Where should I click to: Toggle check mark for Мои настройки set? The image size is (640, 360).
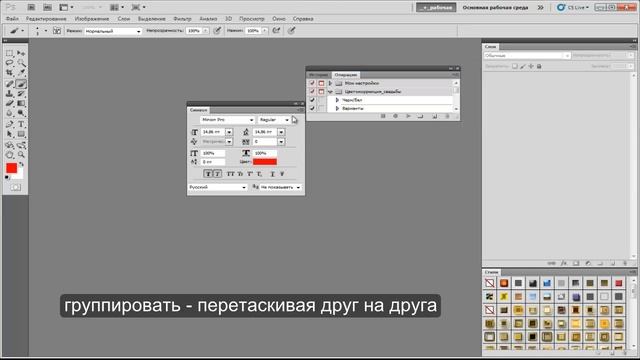312,83
